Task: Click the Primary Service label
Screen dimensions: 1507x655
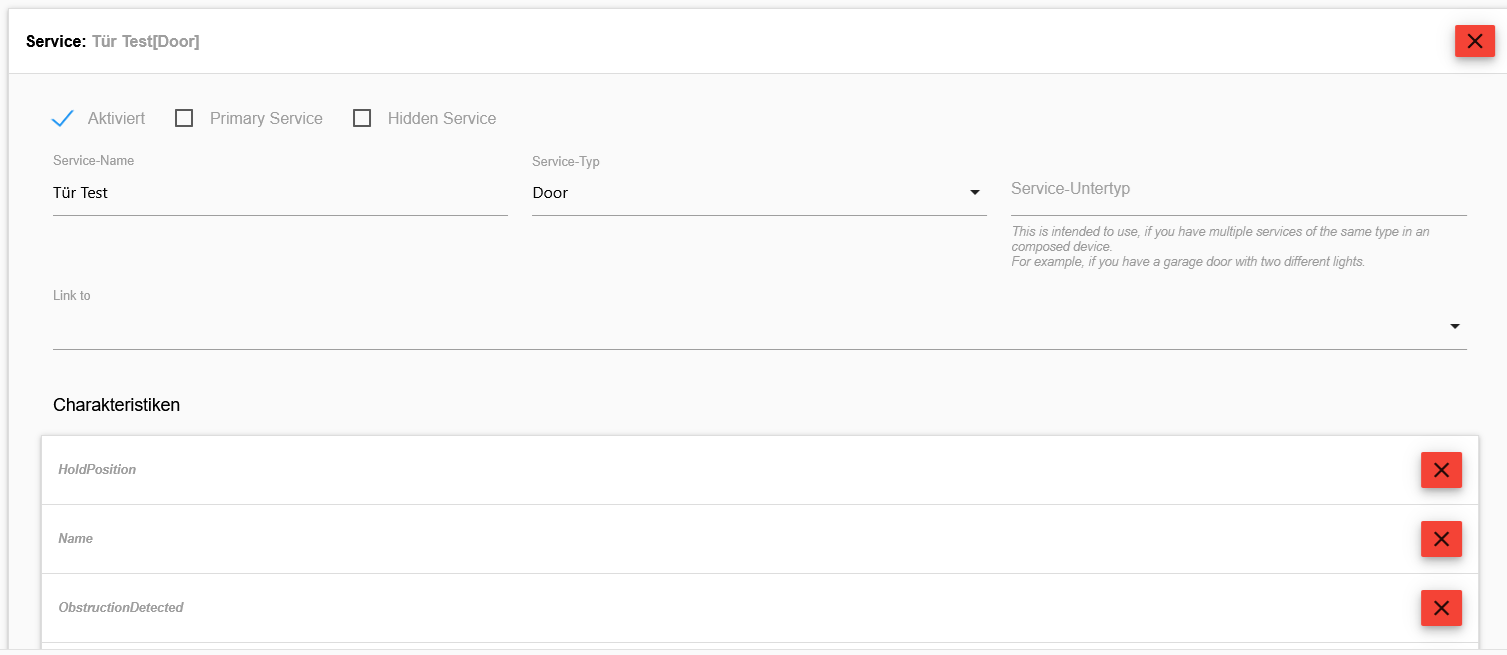Action: [x=266, y=118]
